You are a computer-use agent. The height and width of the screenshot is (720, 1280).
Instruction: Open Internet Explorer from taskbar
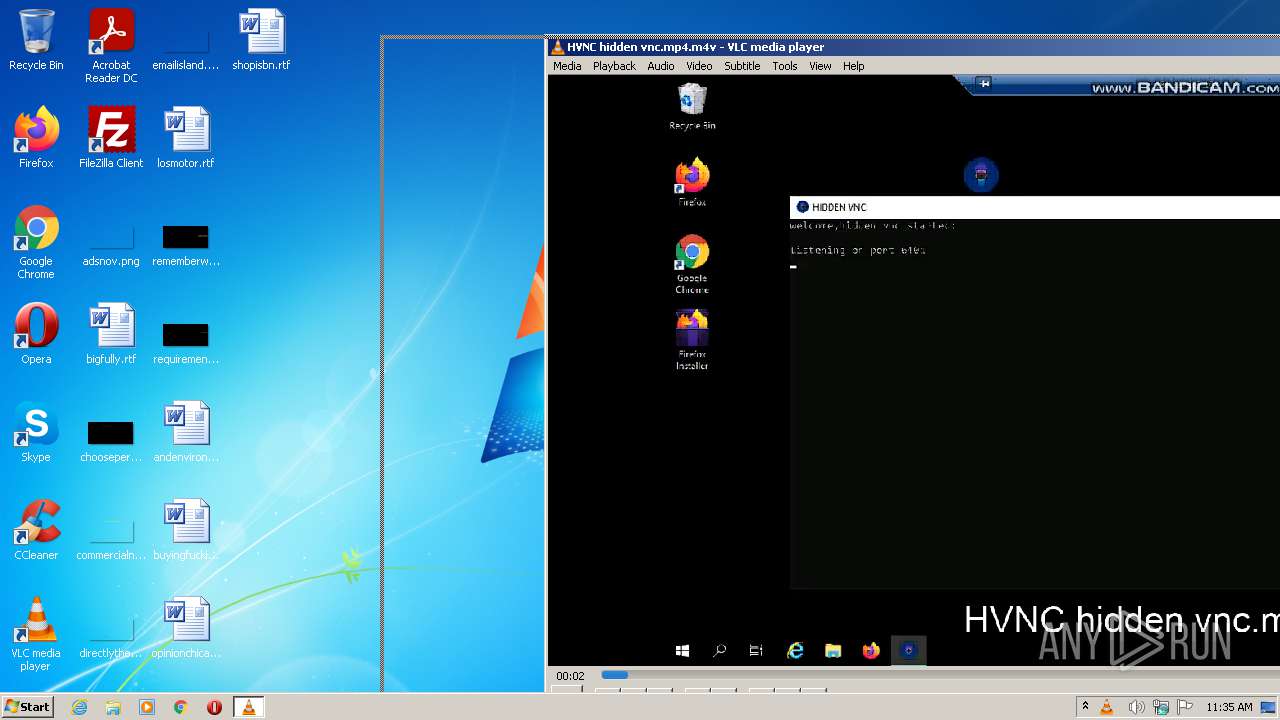[80, 707]
